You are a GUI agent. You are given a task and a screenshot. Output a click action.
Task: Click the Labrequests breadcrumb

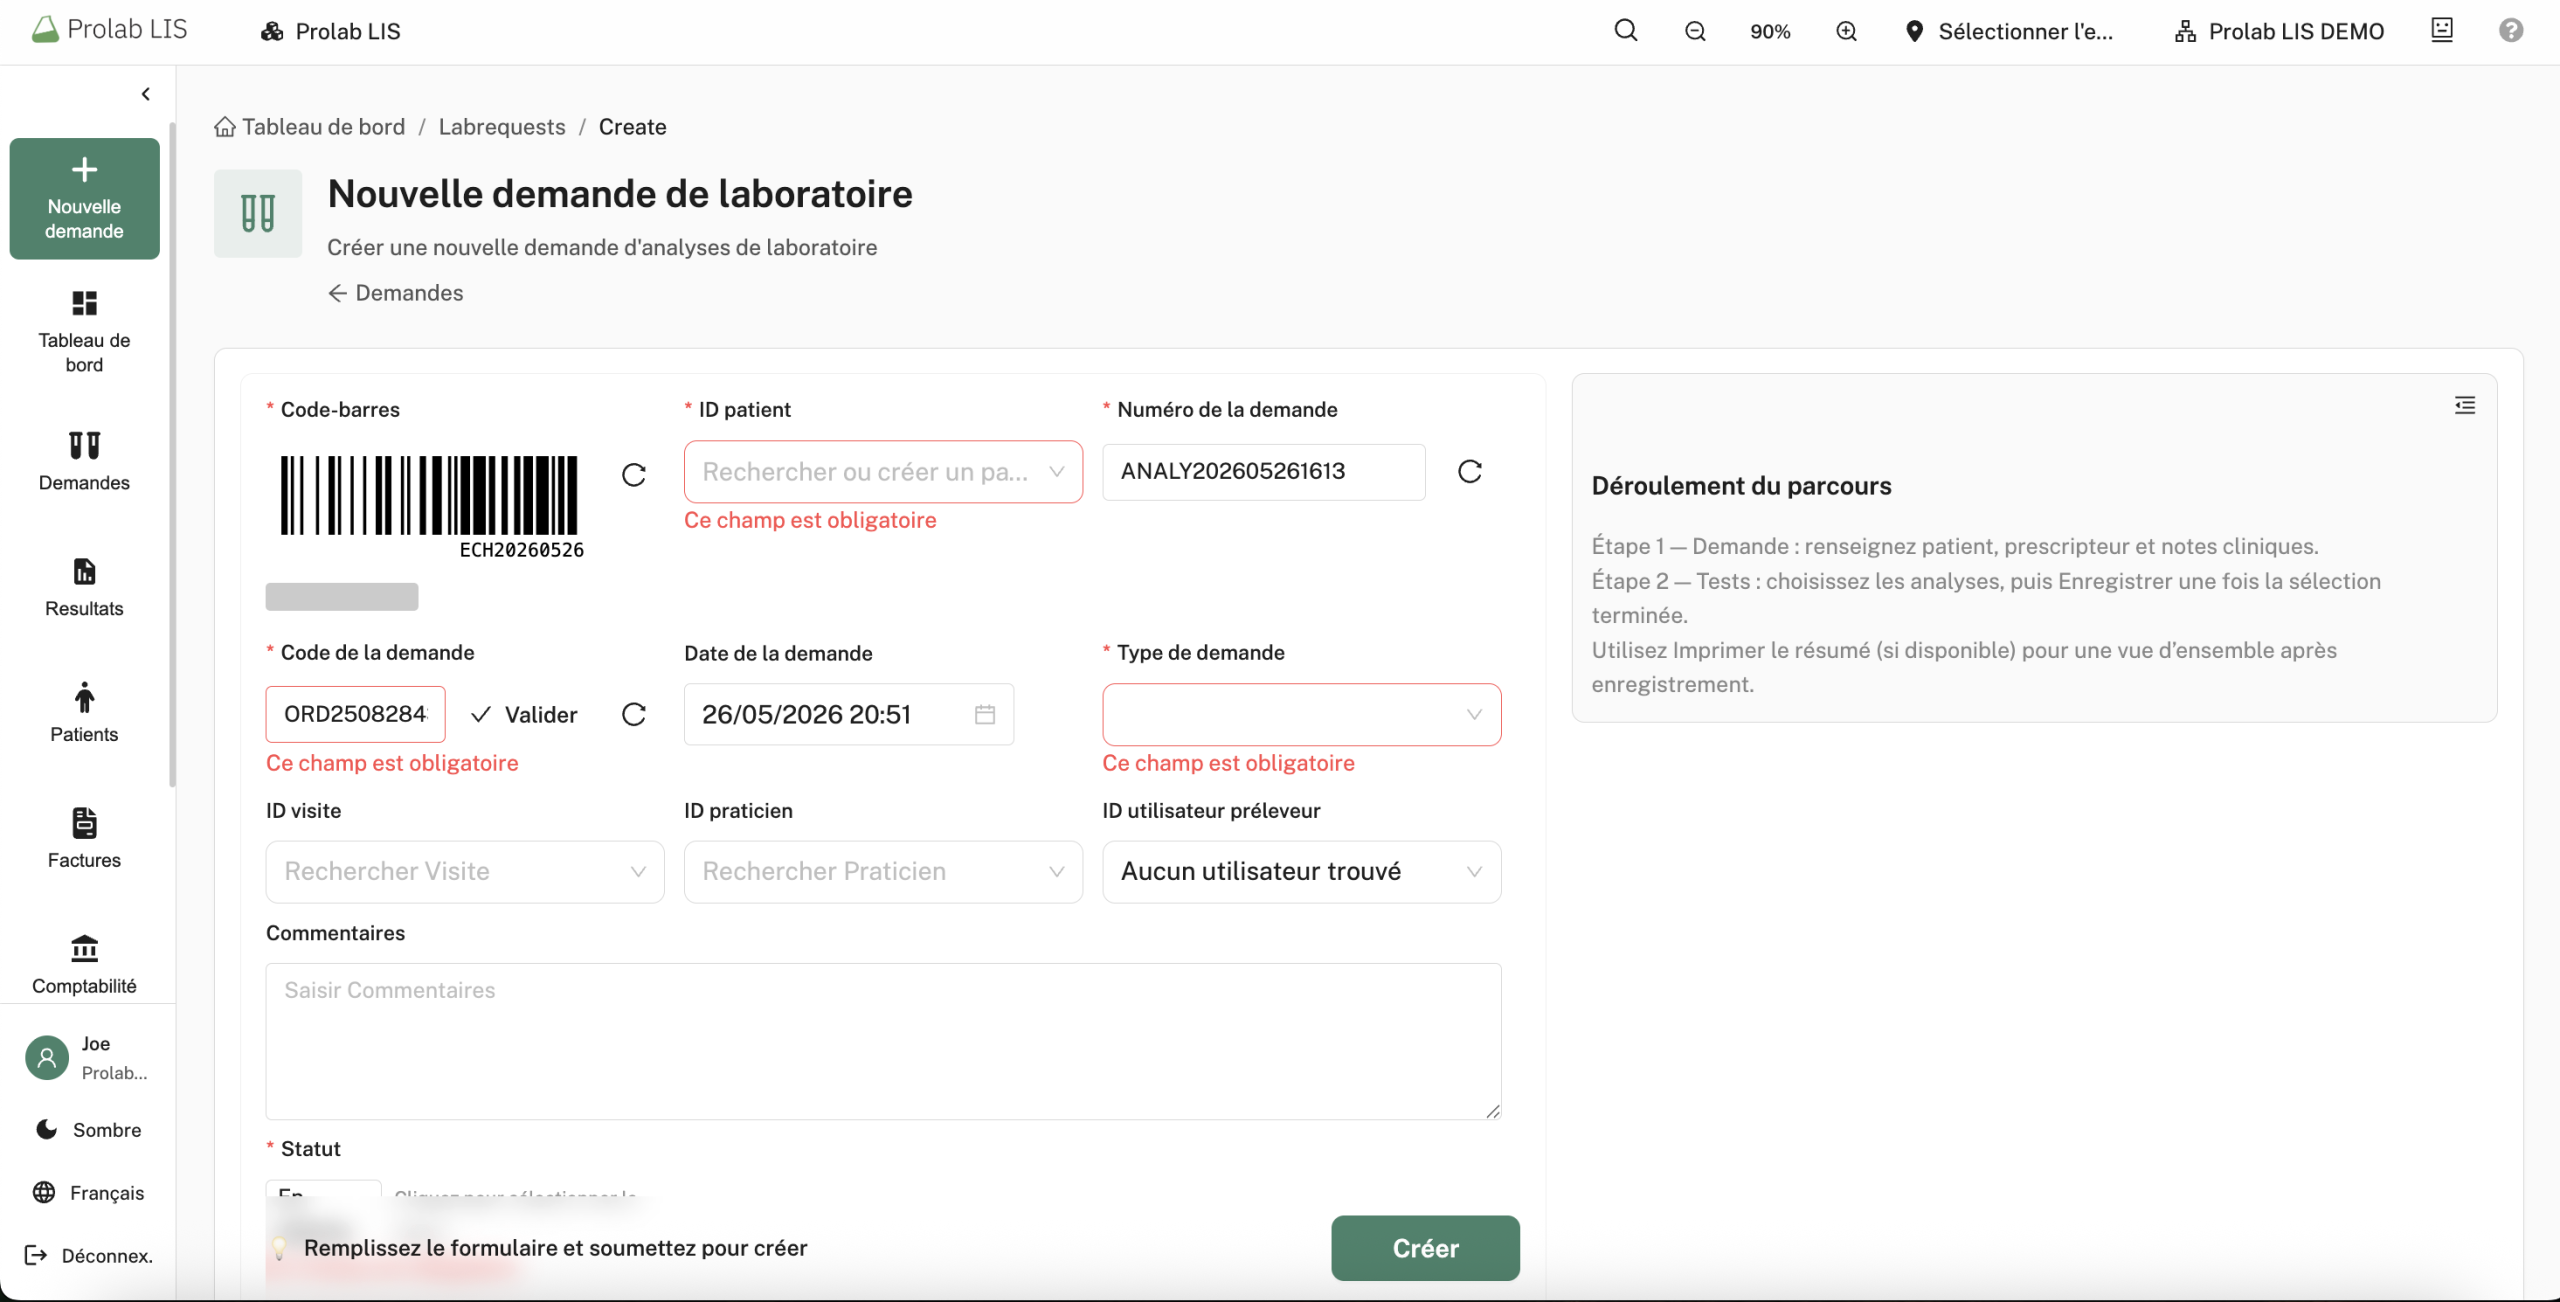tap(502, 127)
